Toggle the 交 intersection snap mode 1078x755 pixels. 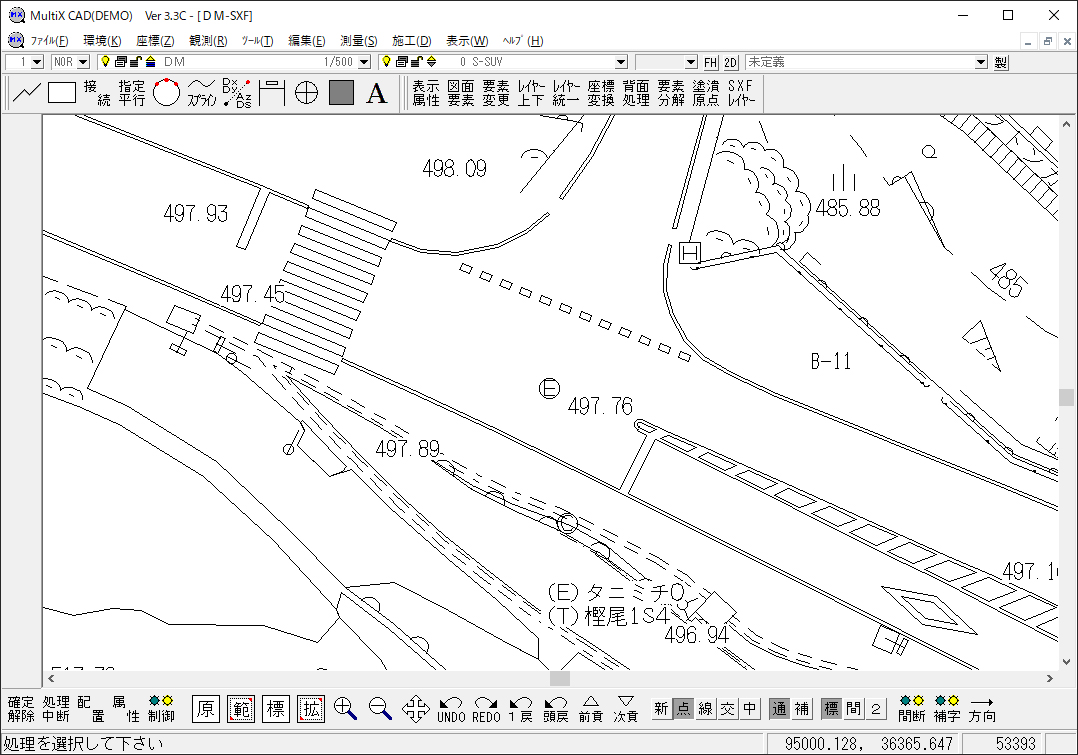(x=728, y=709)
